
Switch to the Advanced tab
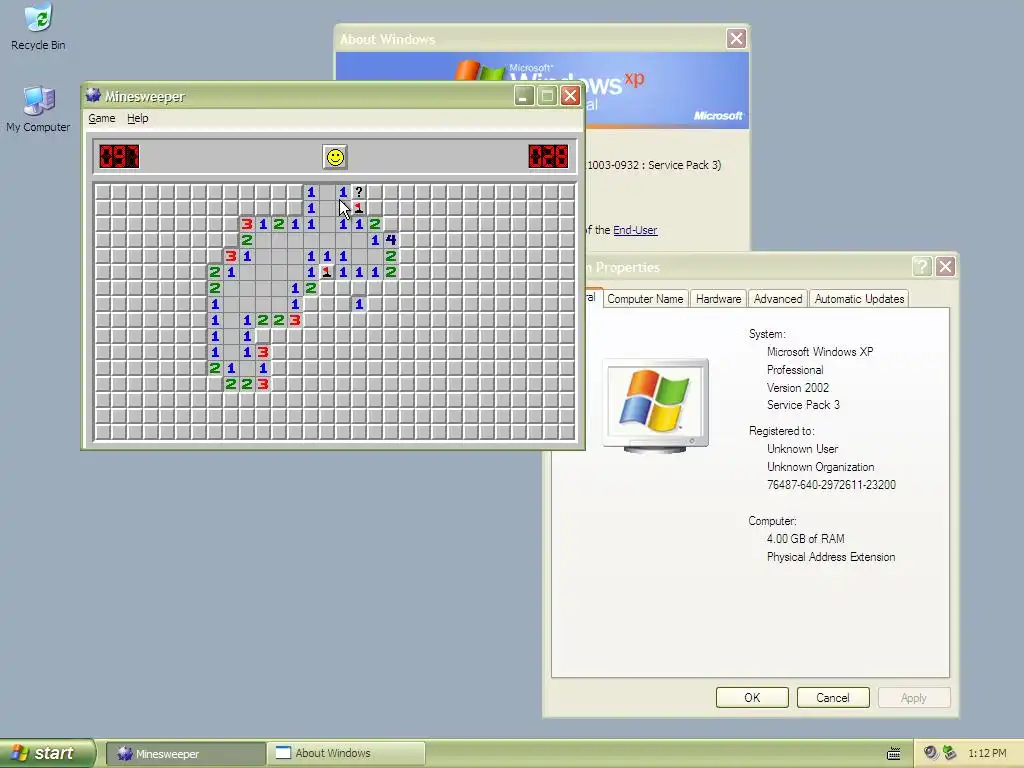pos(778,298)
